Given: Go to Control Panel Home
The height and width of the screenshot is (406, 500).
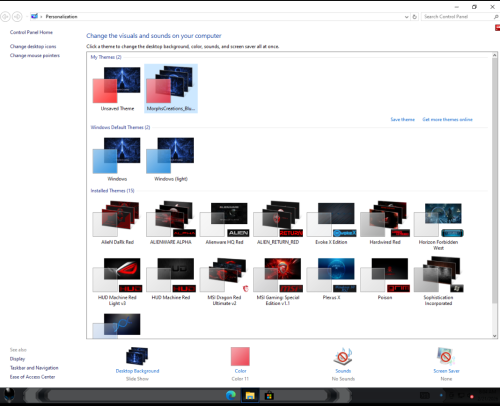Looking at the screenshot, I should click(31, 32).
